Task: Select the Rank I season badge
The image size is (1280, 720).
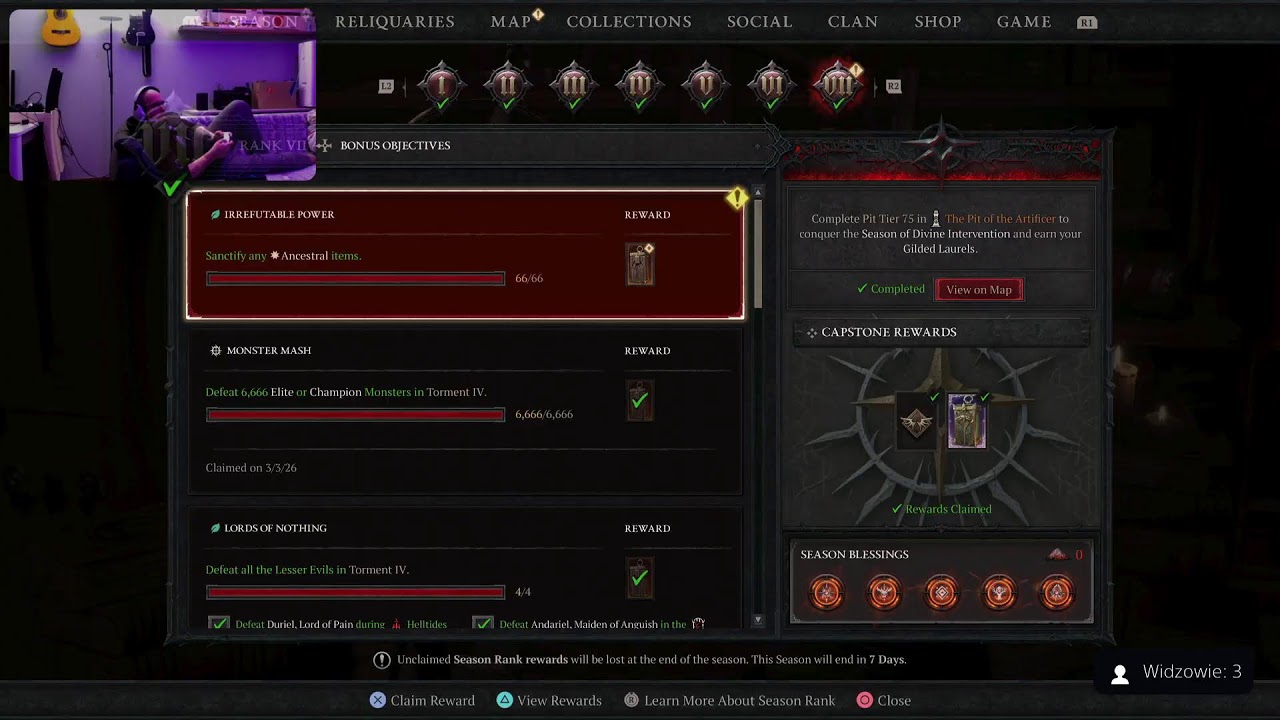Action: click(x=441, y=86)
